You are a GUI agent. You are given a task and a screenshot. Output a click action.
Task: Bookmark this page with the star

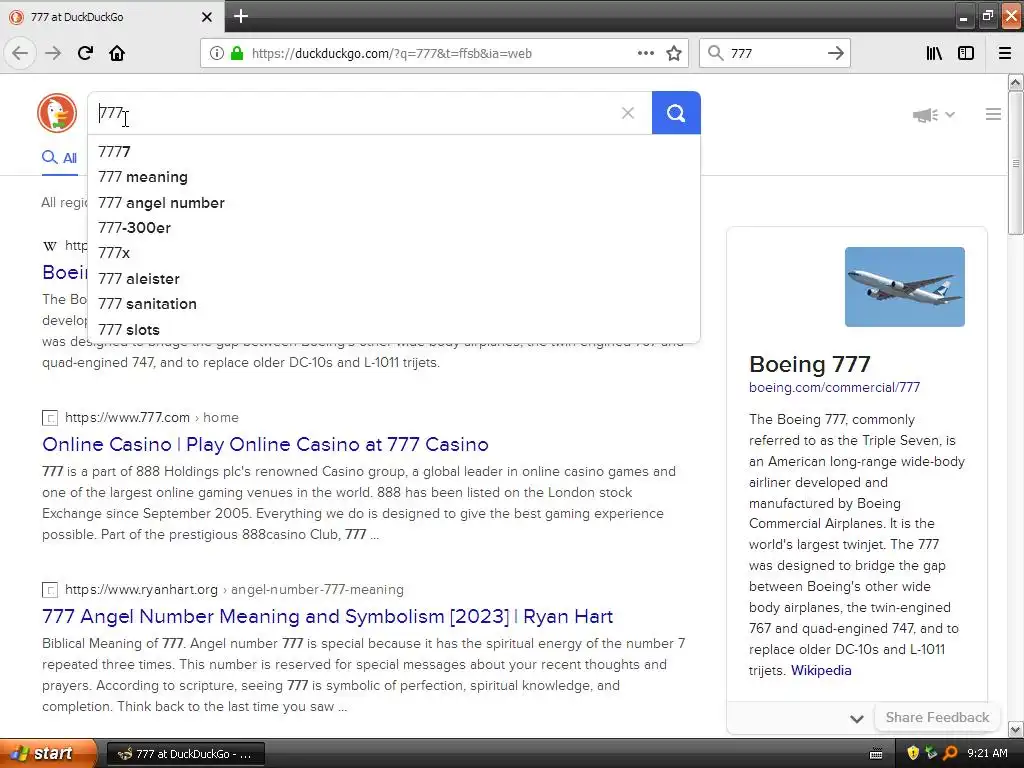point(674,54)
